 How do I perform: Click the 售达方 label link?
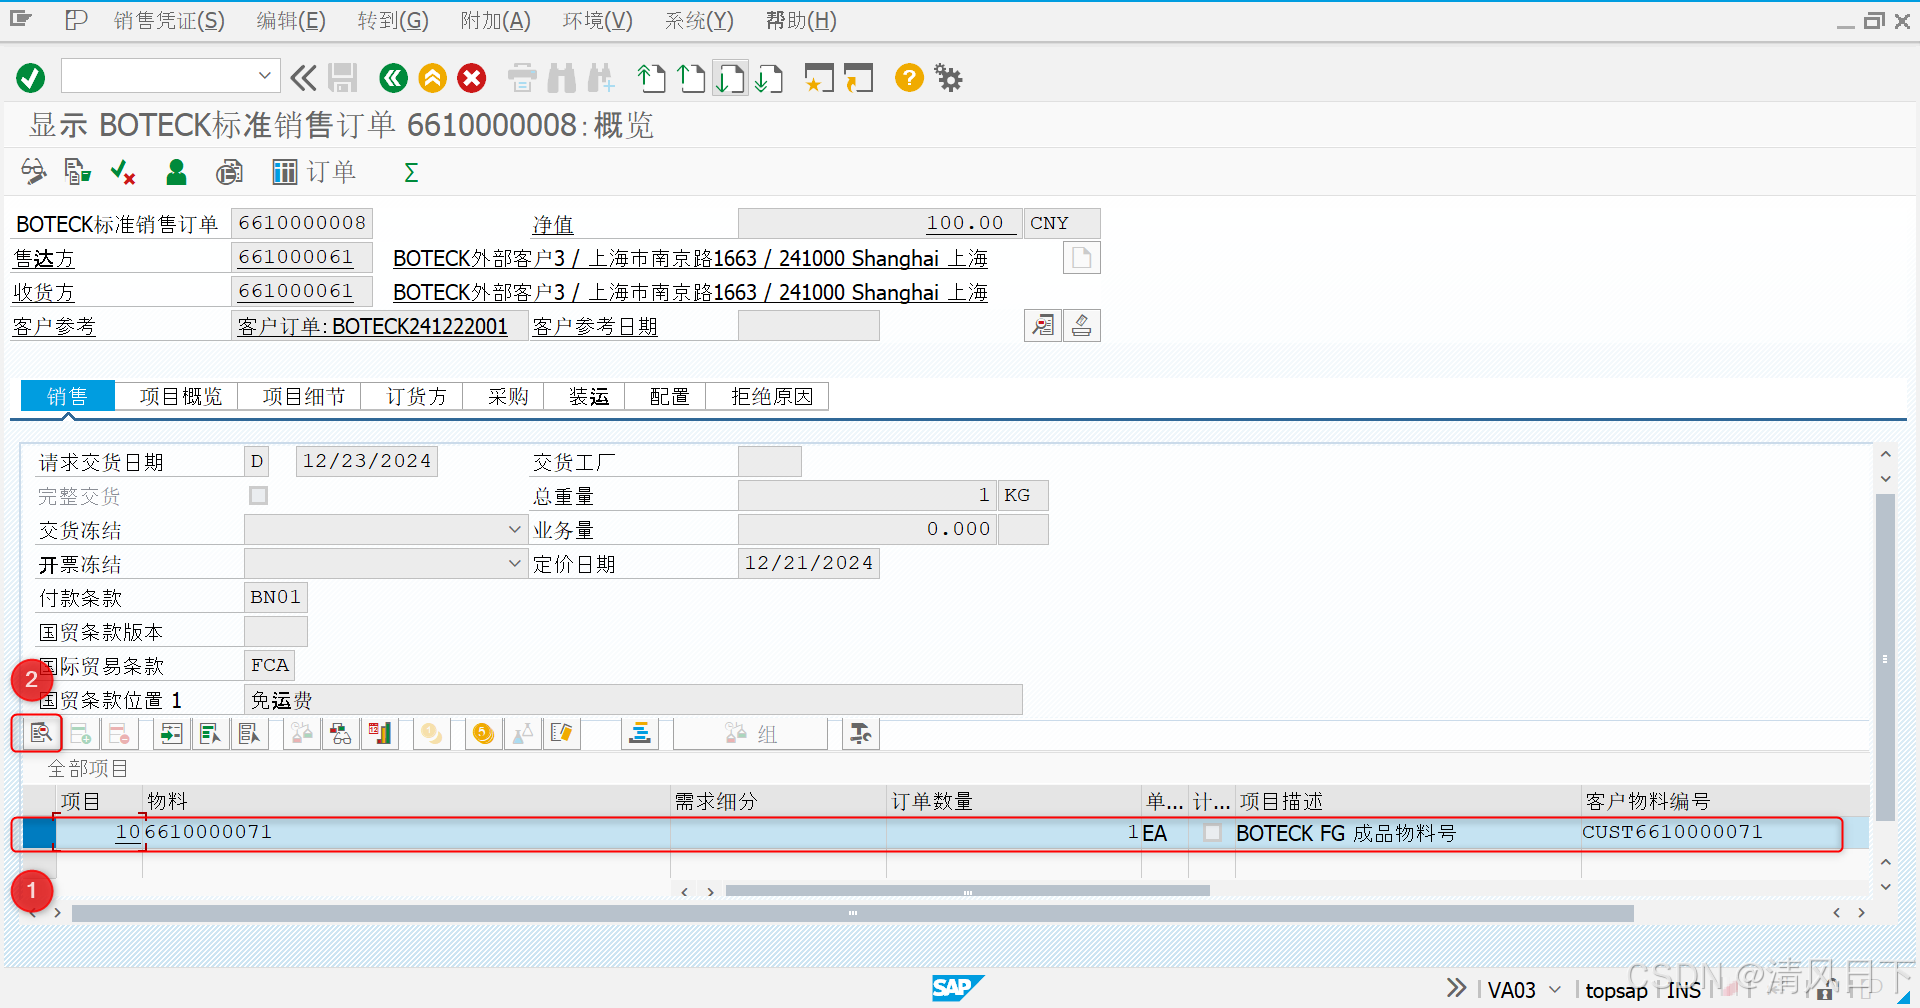pos(43,259)
